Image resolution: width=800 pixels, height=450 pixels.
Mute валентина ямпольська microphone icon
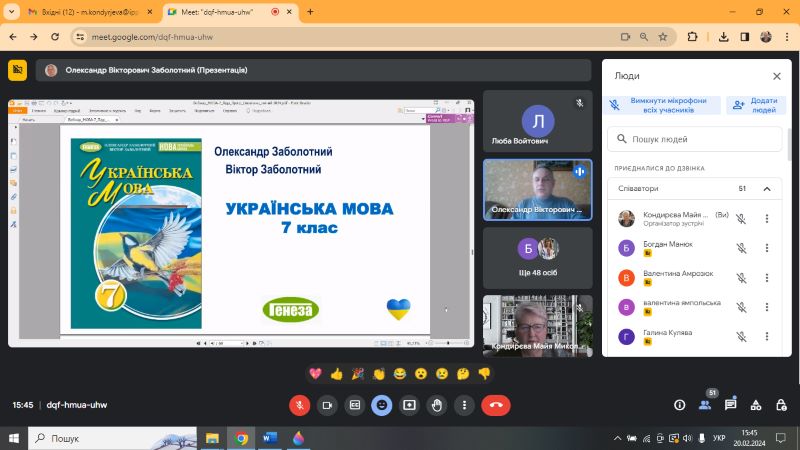click(741, 307)
